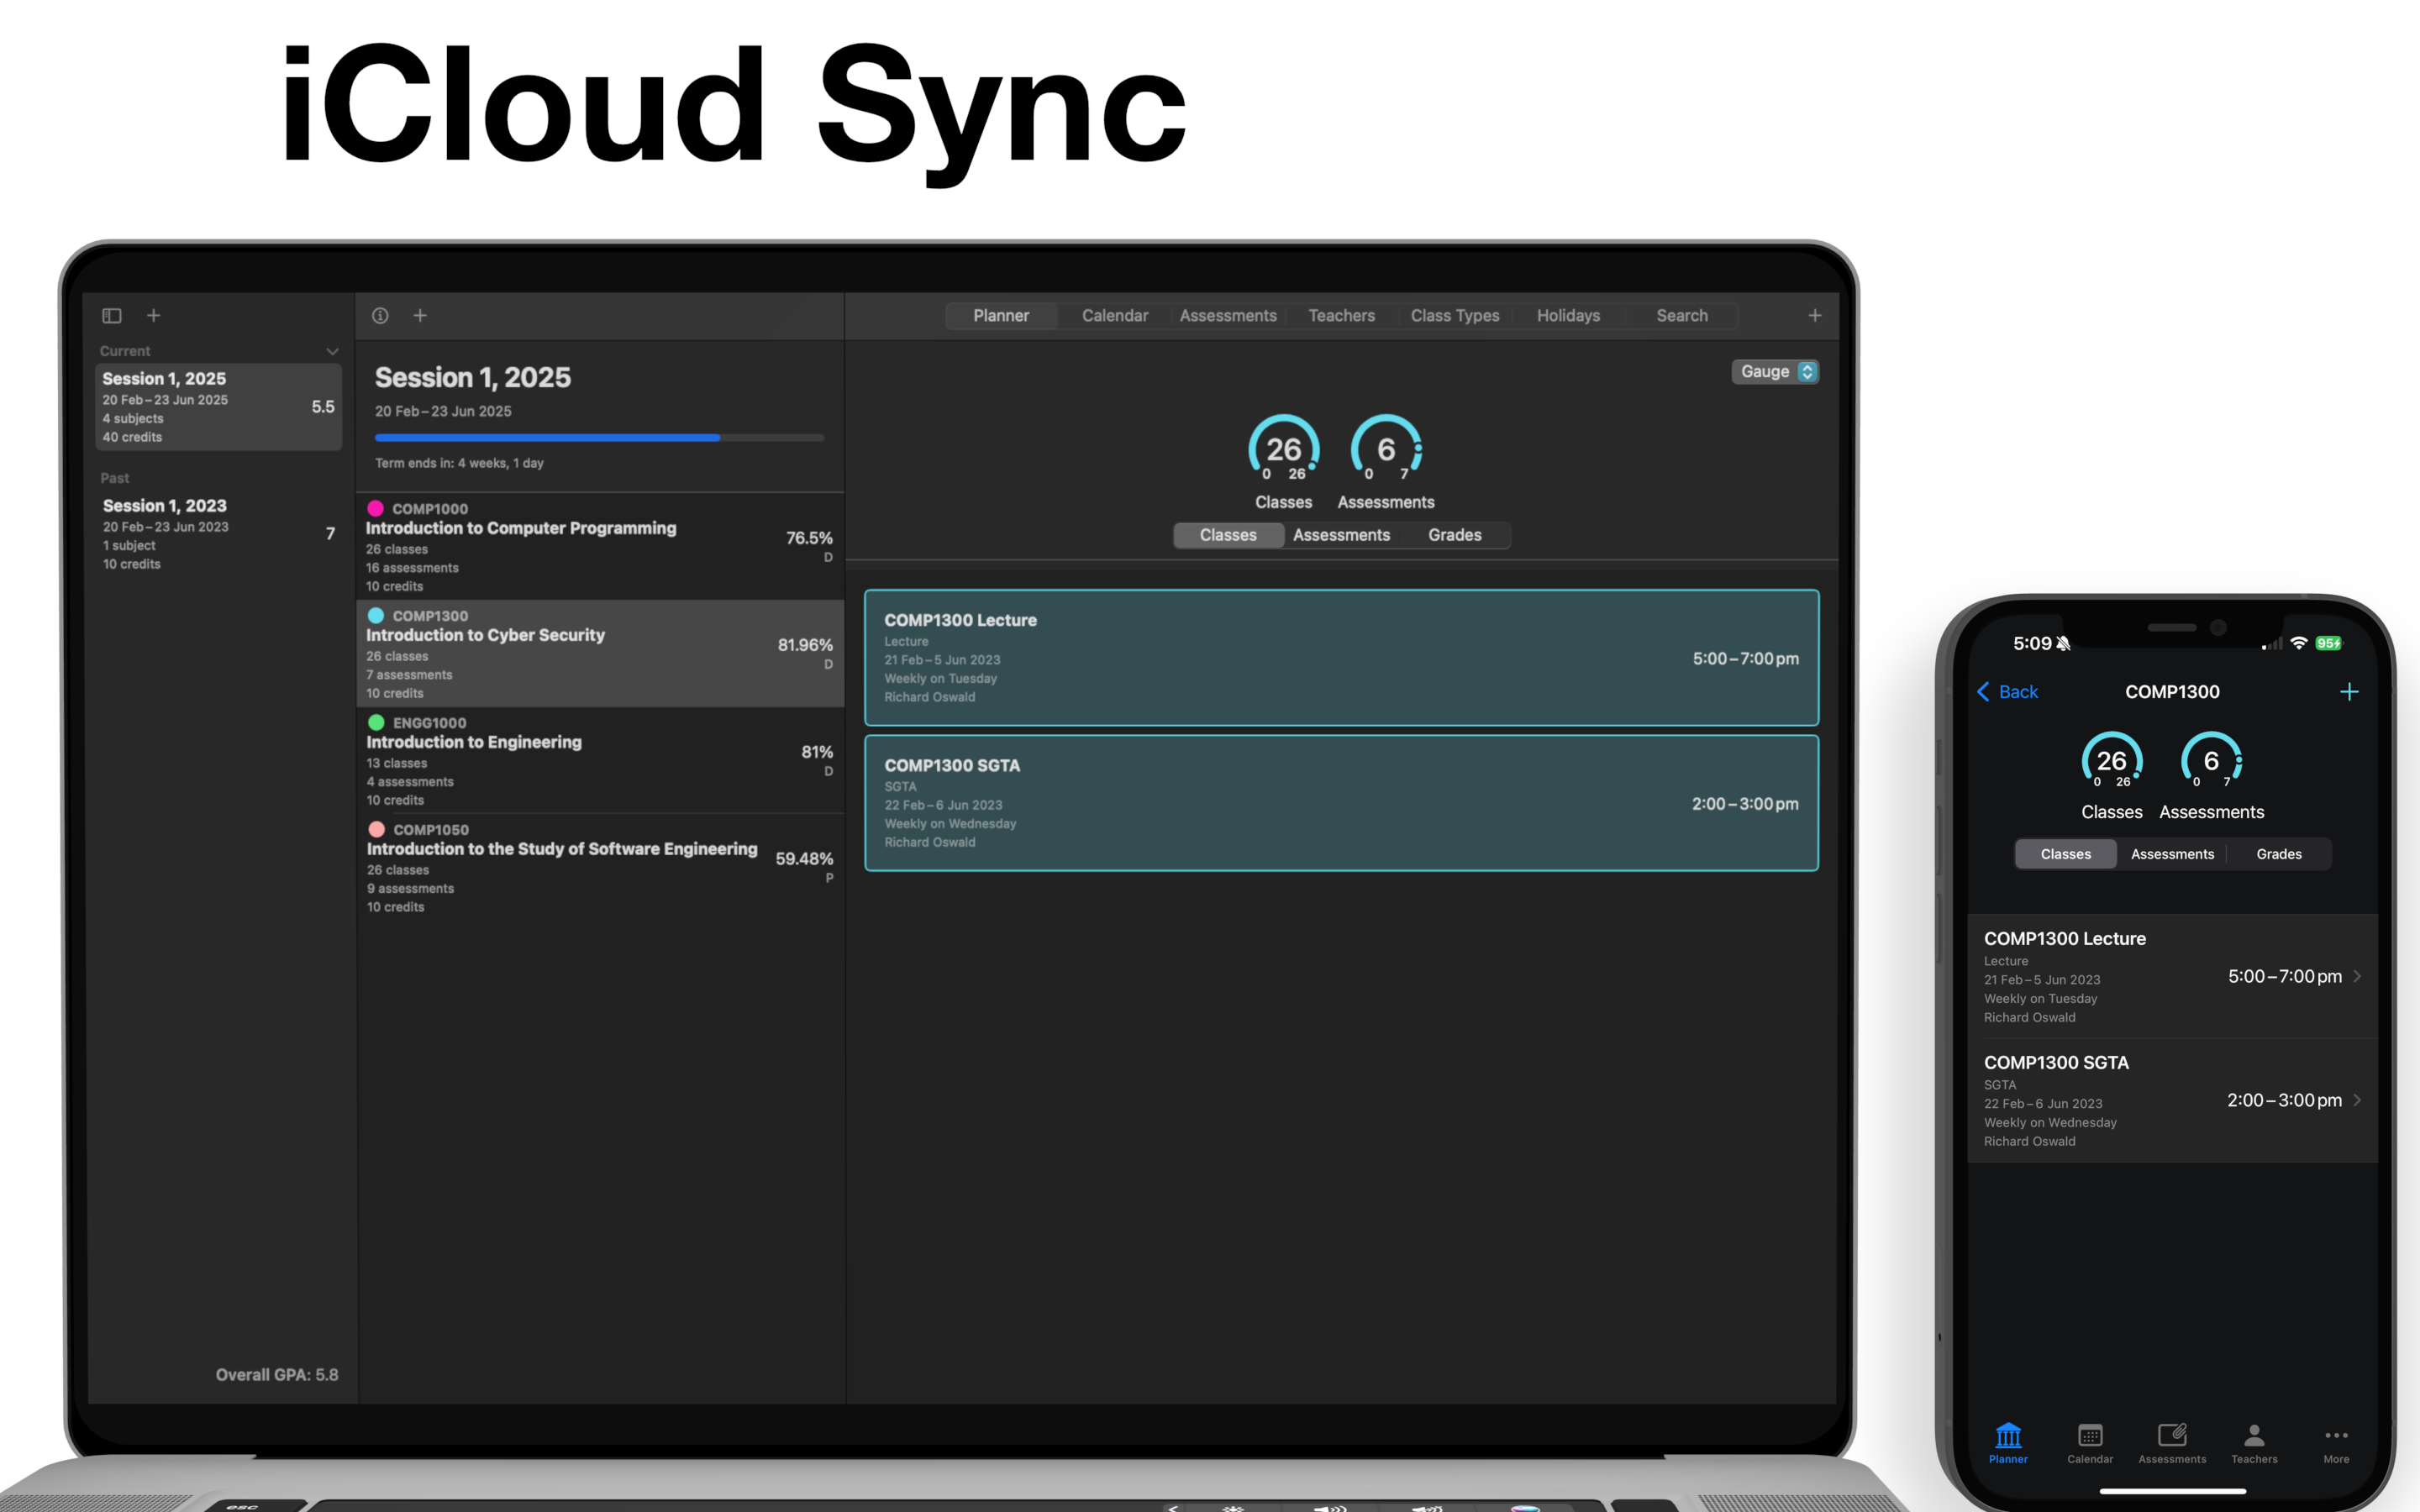2420x1512 pixels.
Task: Click the silent bell icon on iPhone status bar
Action: (x=2063, y=643)
